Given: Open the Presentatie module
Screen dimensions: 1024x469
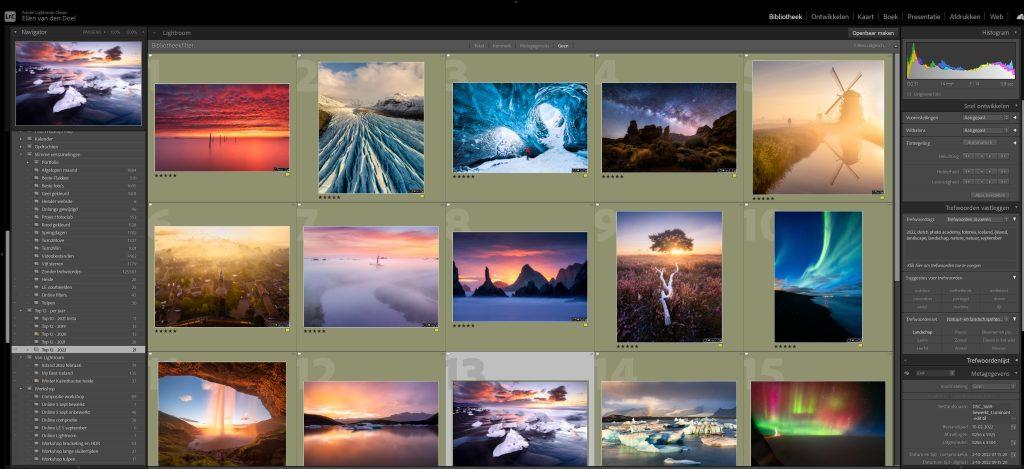Looking at the screenshot, I should pos(923,16).
